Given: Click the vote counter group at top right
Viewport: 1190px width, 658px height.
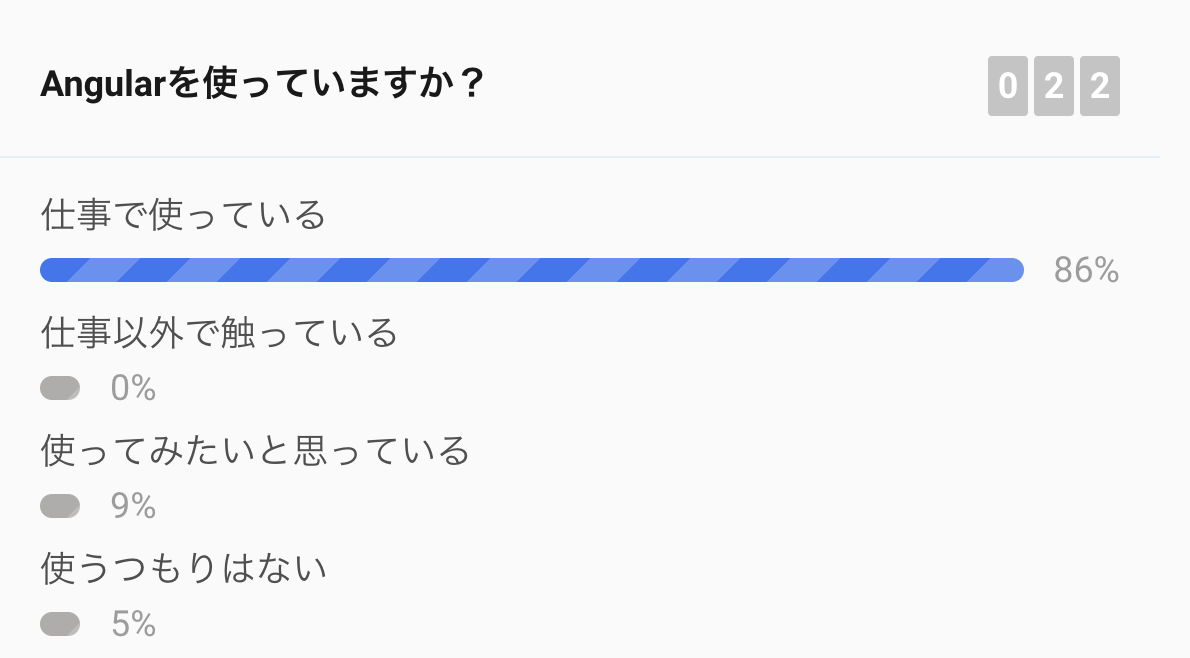Looking at the screenshot, I should click(x=1053, y=87).
